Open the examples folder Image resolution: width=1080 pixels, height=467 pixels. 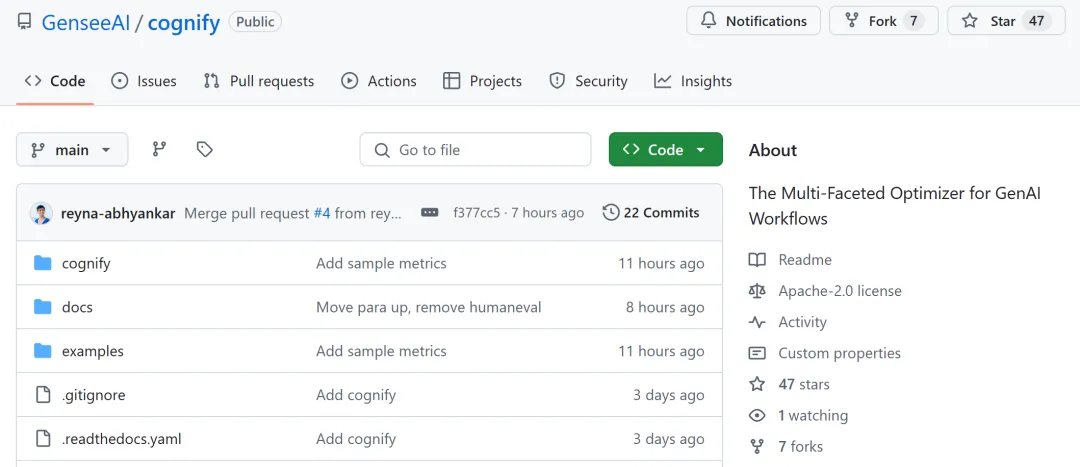coord(93,351)
